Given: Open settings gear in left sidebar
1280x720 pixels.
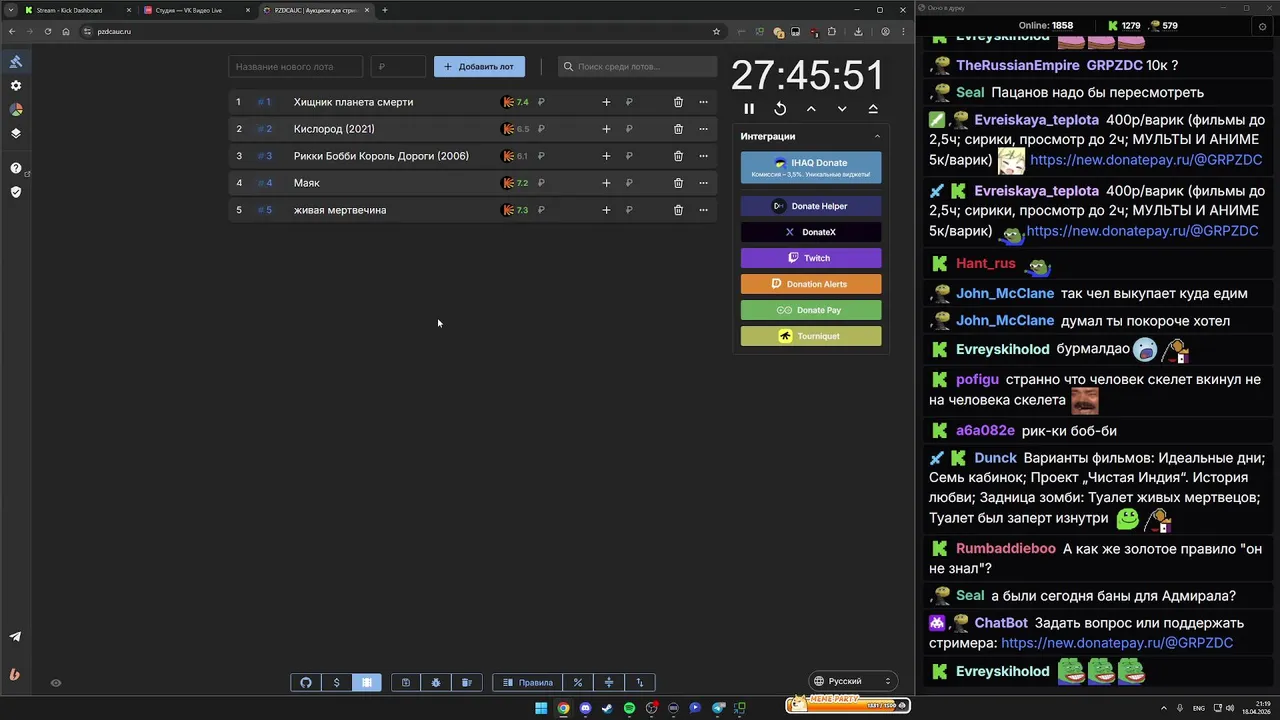Looking at the screenshot, I should 16,86.
